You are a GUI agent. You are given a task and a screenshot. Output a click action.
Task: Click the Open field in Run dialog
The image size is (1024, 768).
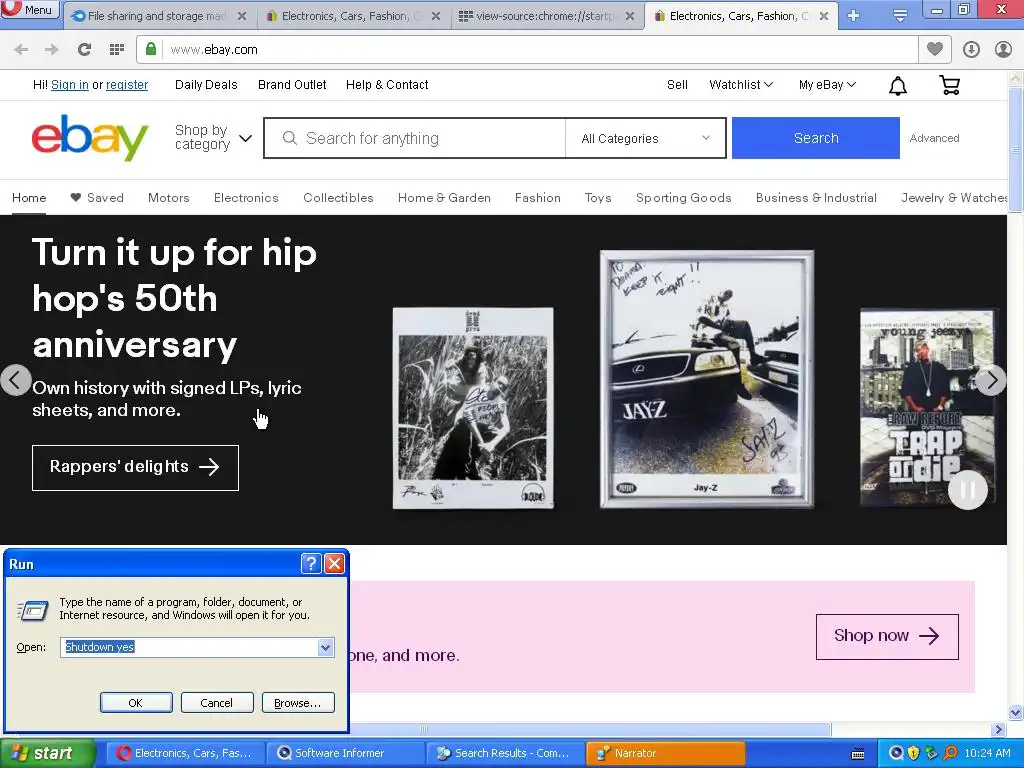click(x=189, y=647)
